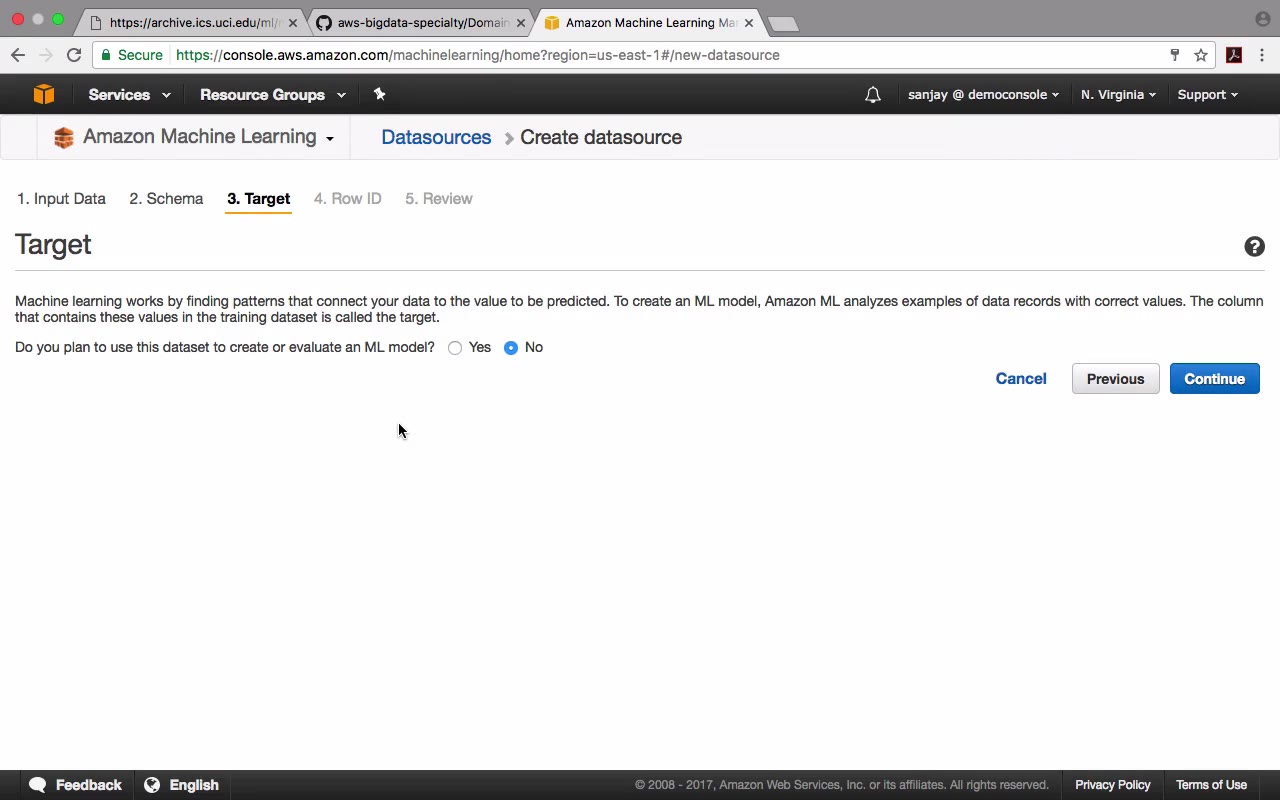Click the browser back arrow
This screenshot has width=1280, height=800.
pos(18,55)
